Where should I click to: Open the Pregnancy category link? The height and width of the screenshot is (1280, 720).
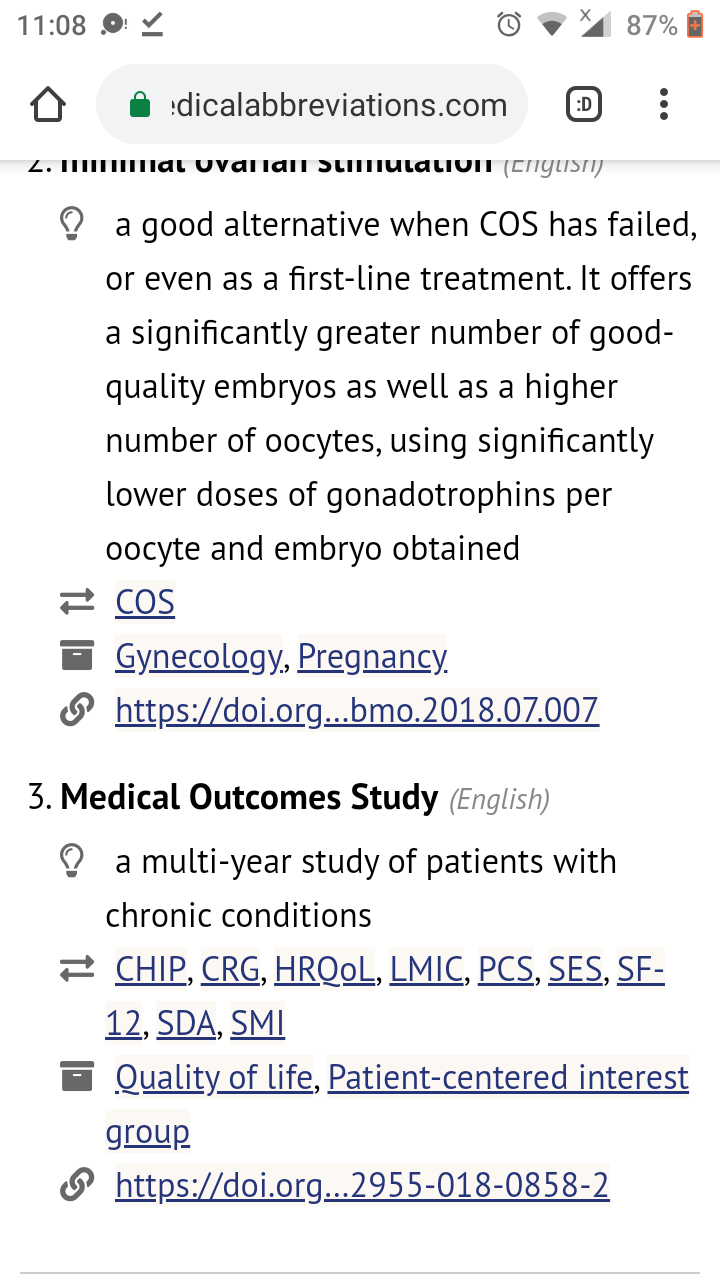tap(372, 656)
